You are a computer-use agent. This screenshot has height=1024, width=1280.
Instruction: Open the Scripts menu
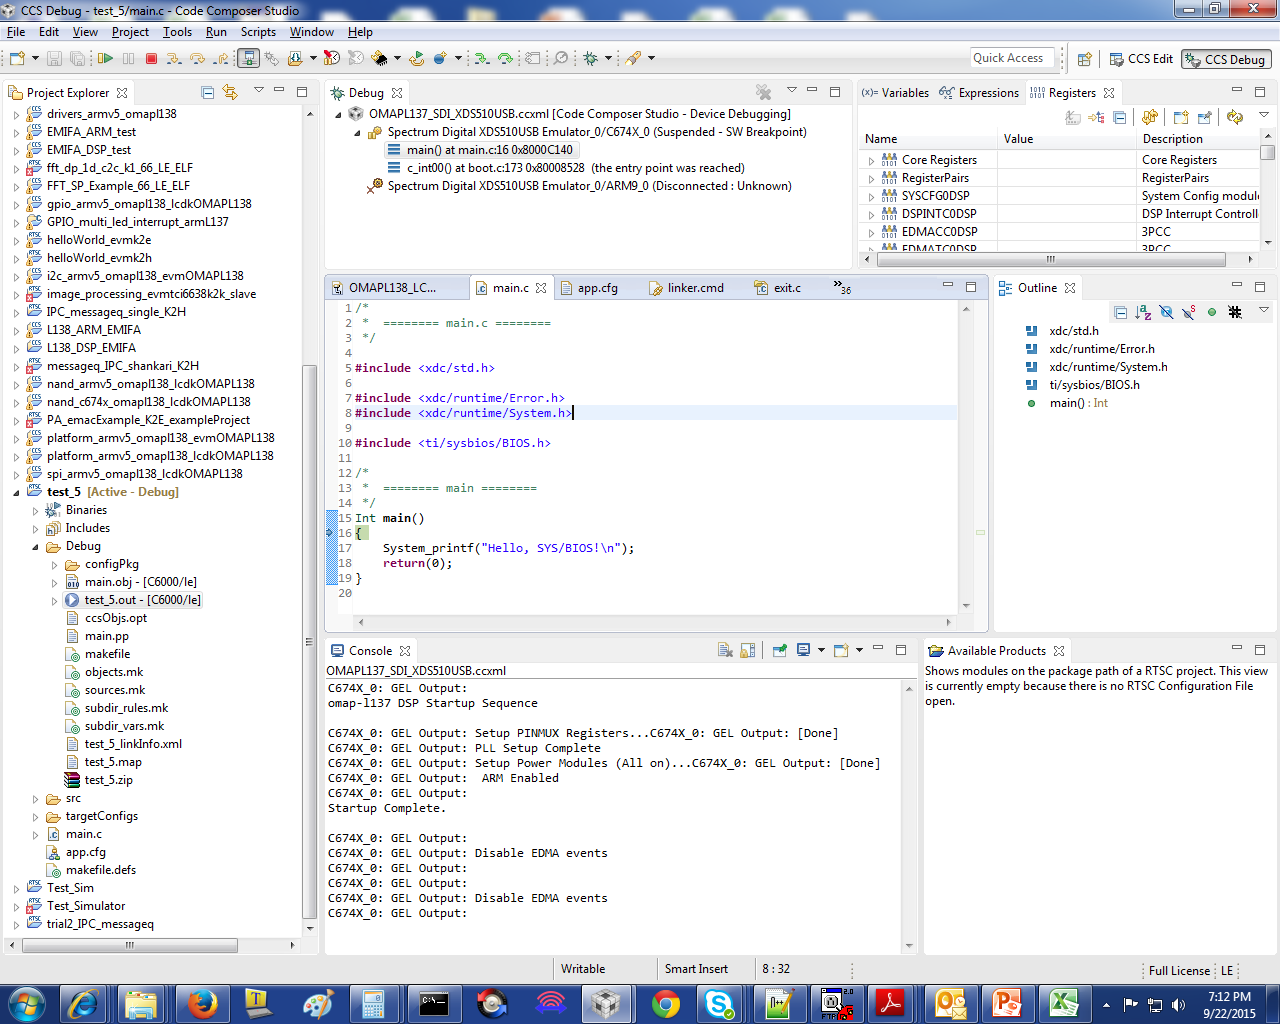[258, 32]
